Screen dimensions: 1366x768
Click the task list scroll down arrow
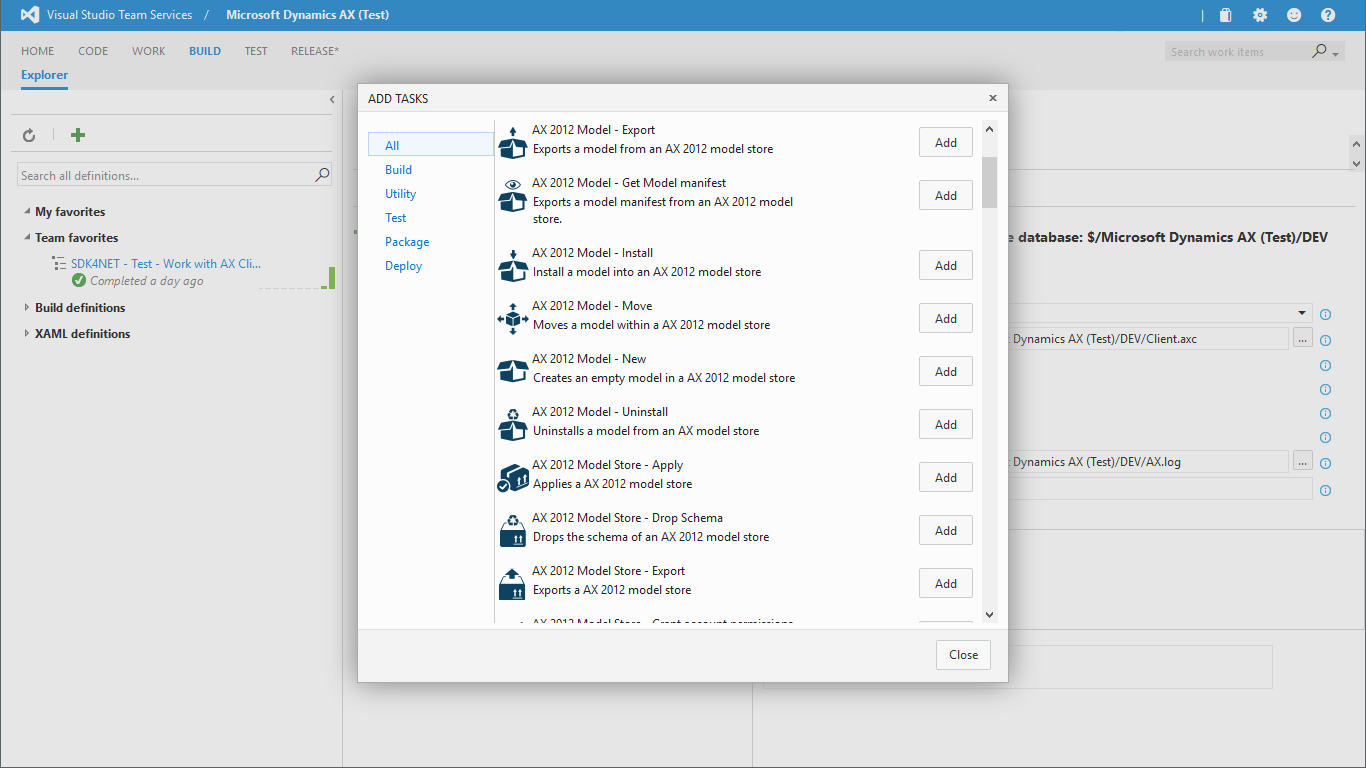990,614
